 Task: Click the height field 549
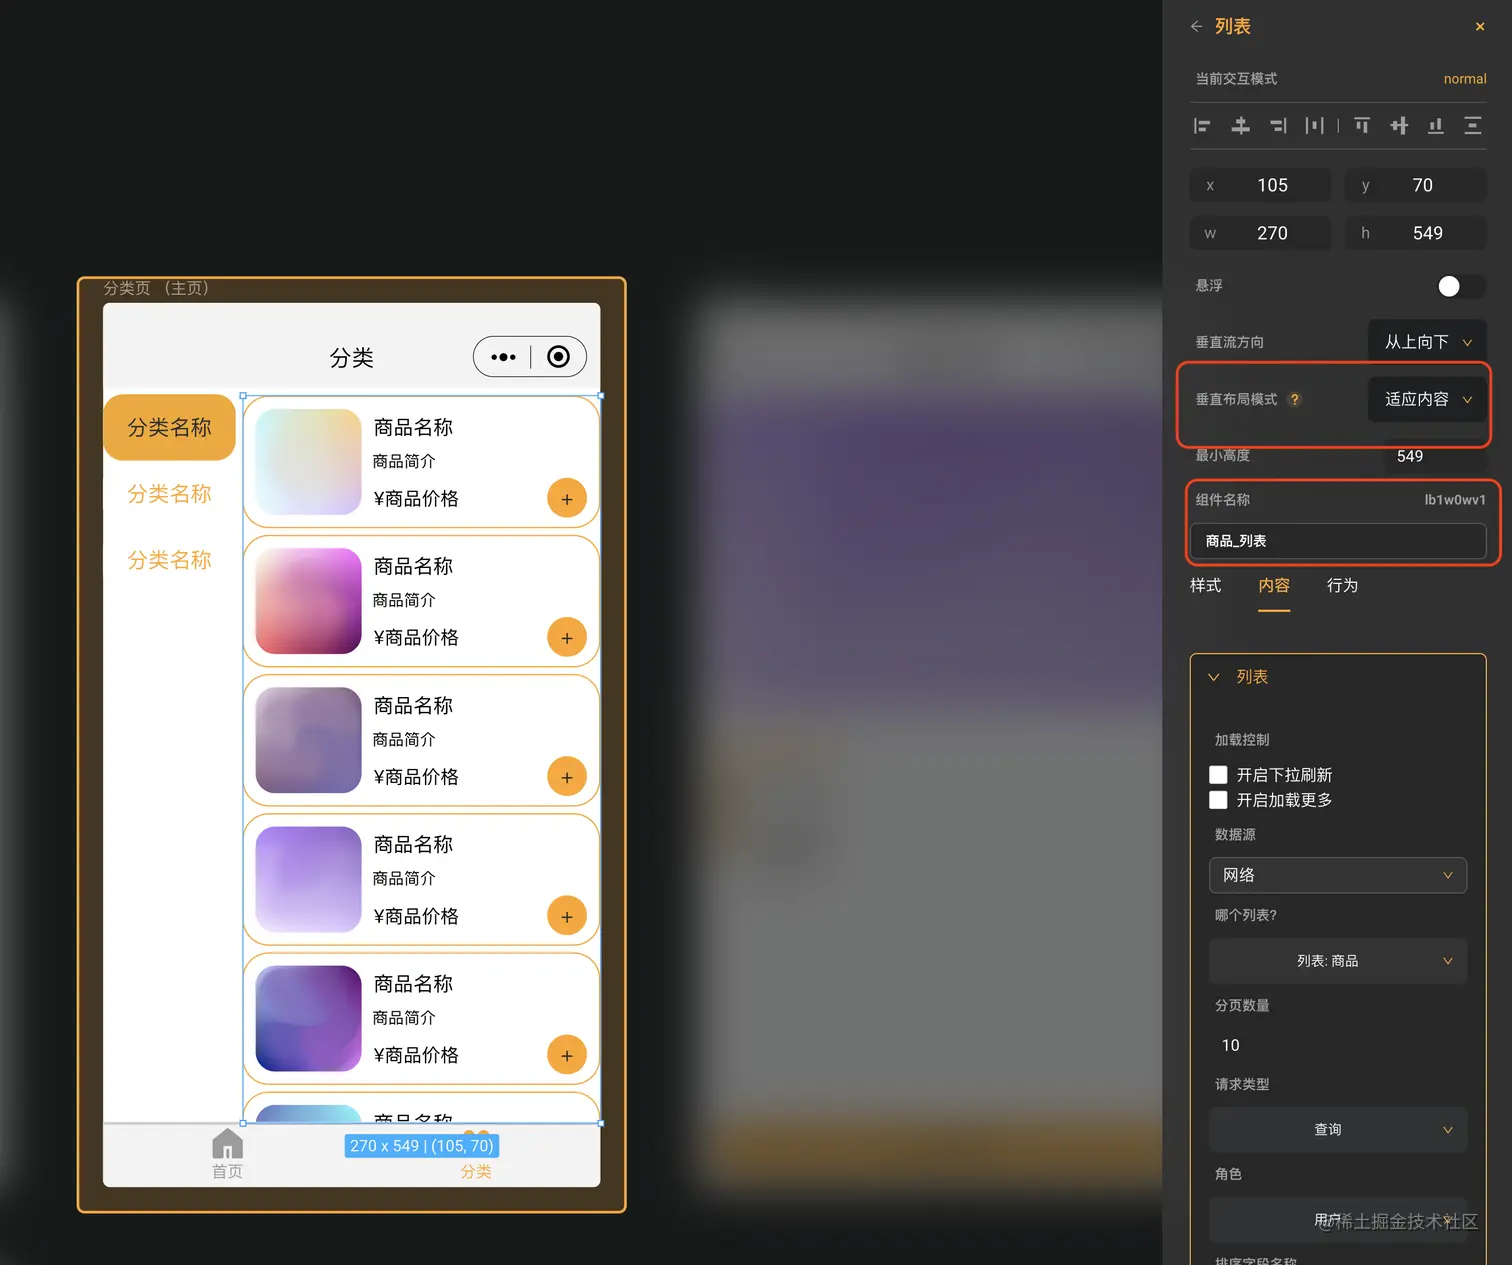pos(1416,233)
